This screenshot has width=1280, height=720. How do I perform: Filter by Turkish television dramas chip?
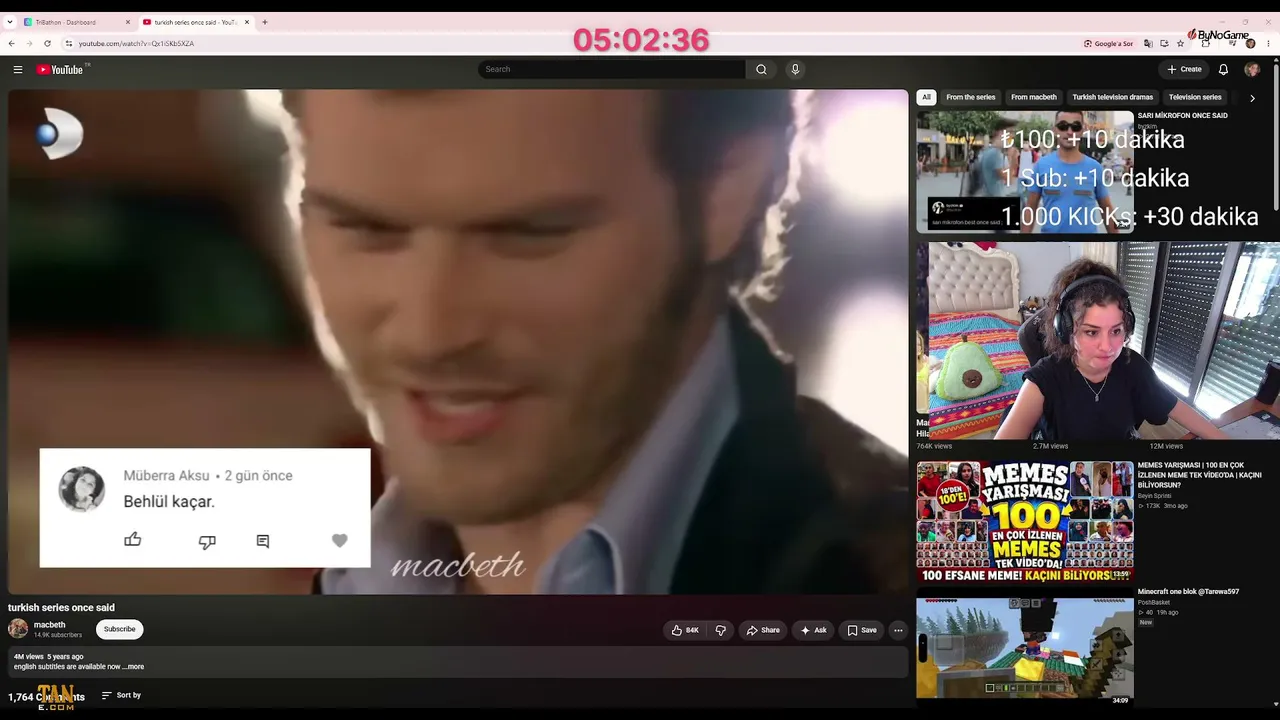[1113, 97]
